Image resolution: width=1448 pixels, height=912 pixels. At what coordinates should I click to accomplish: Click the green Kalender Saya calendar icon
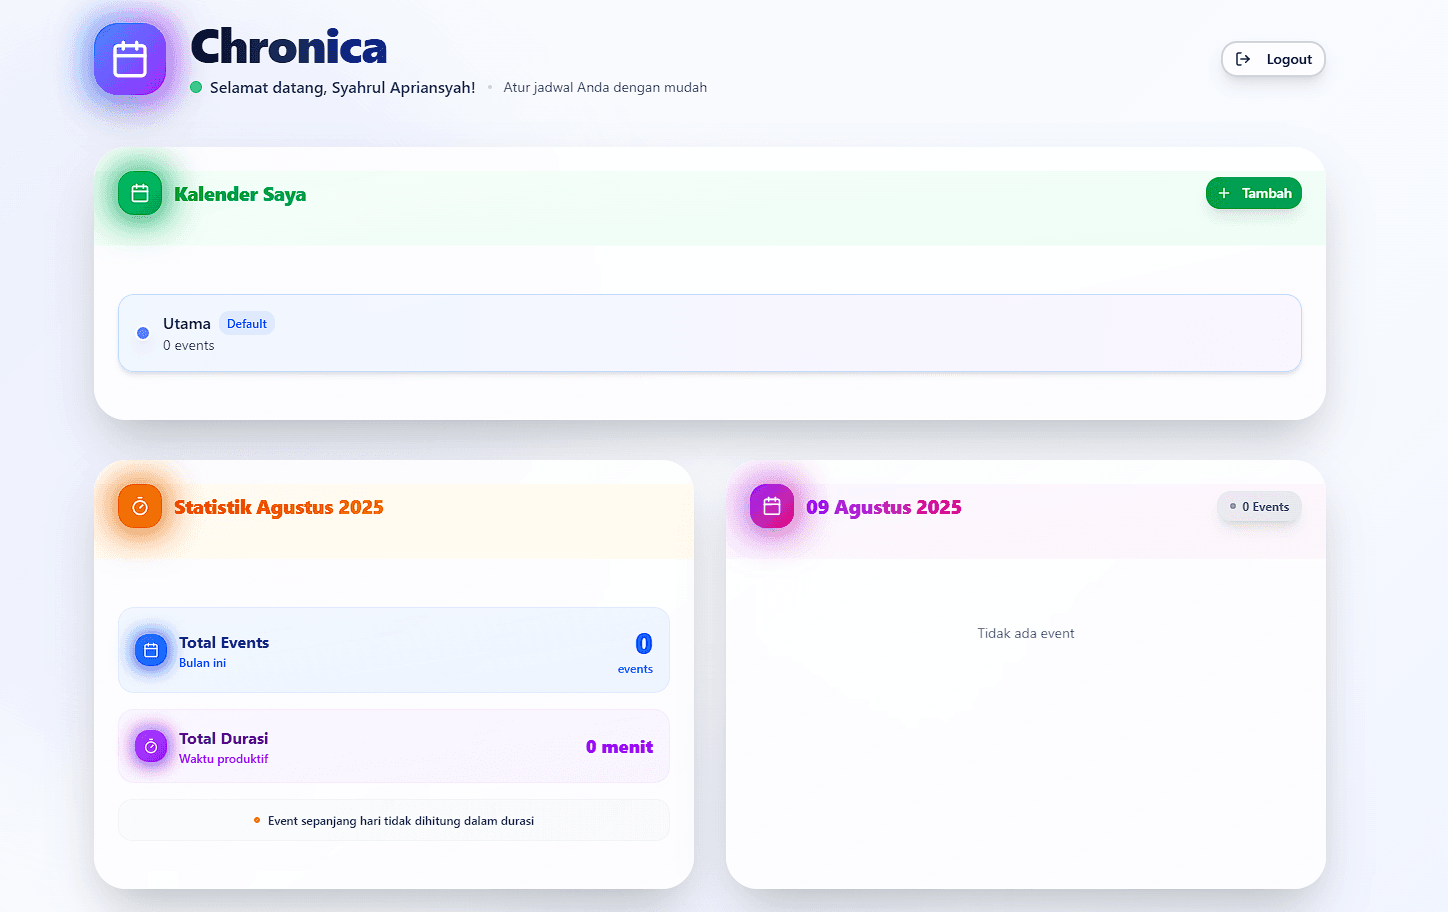[x=140, y=193]
